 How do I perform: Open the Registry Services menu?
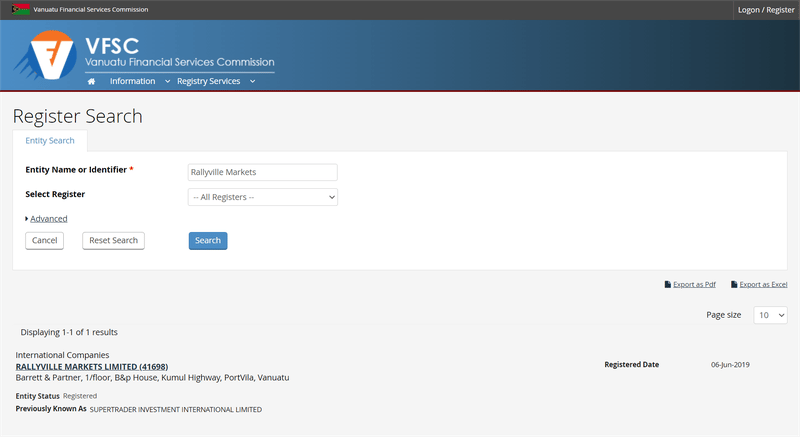208,81
